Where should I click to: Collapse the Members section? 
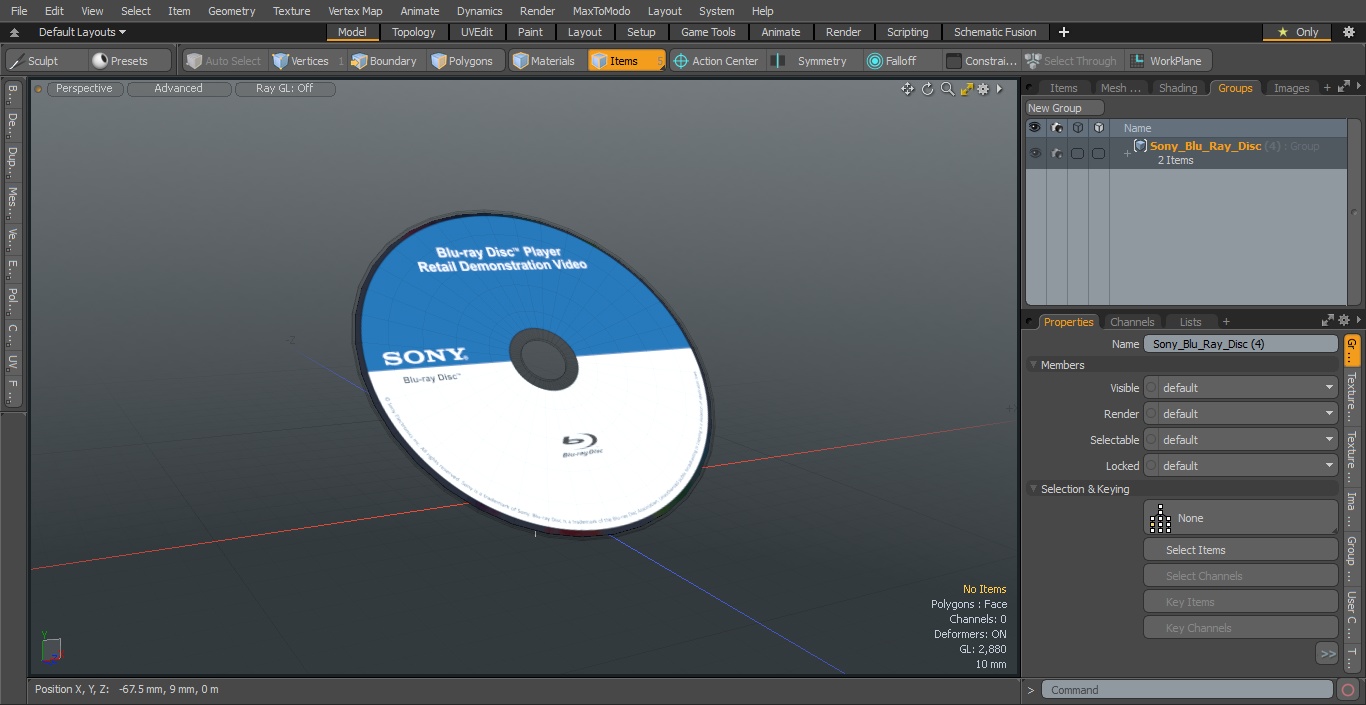[1033, 365]
